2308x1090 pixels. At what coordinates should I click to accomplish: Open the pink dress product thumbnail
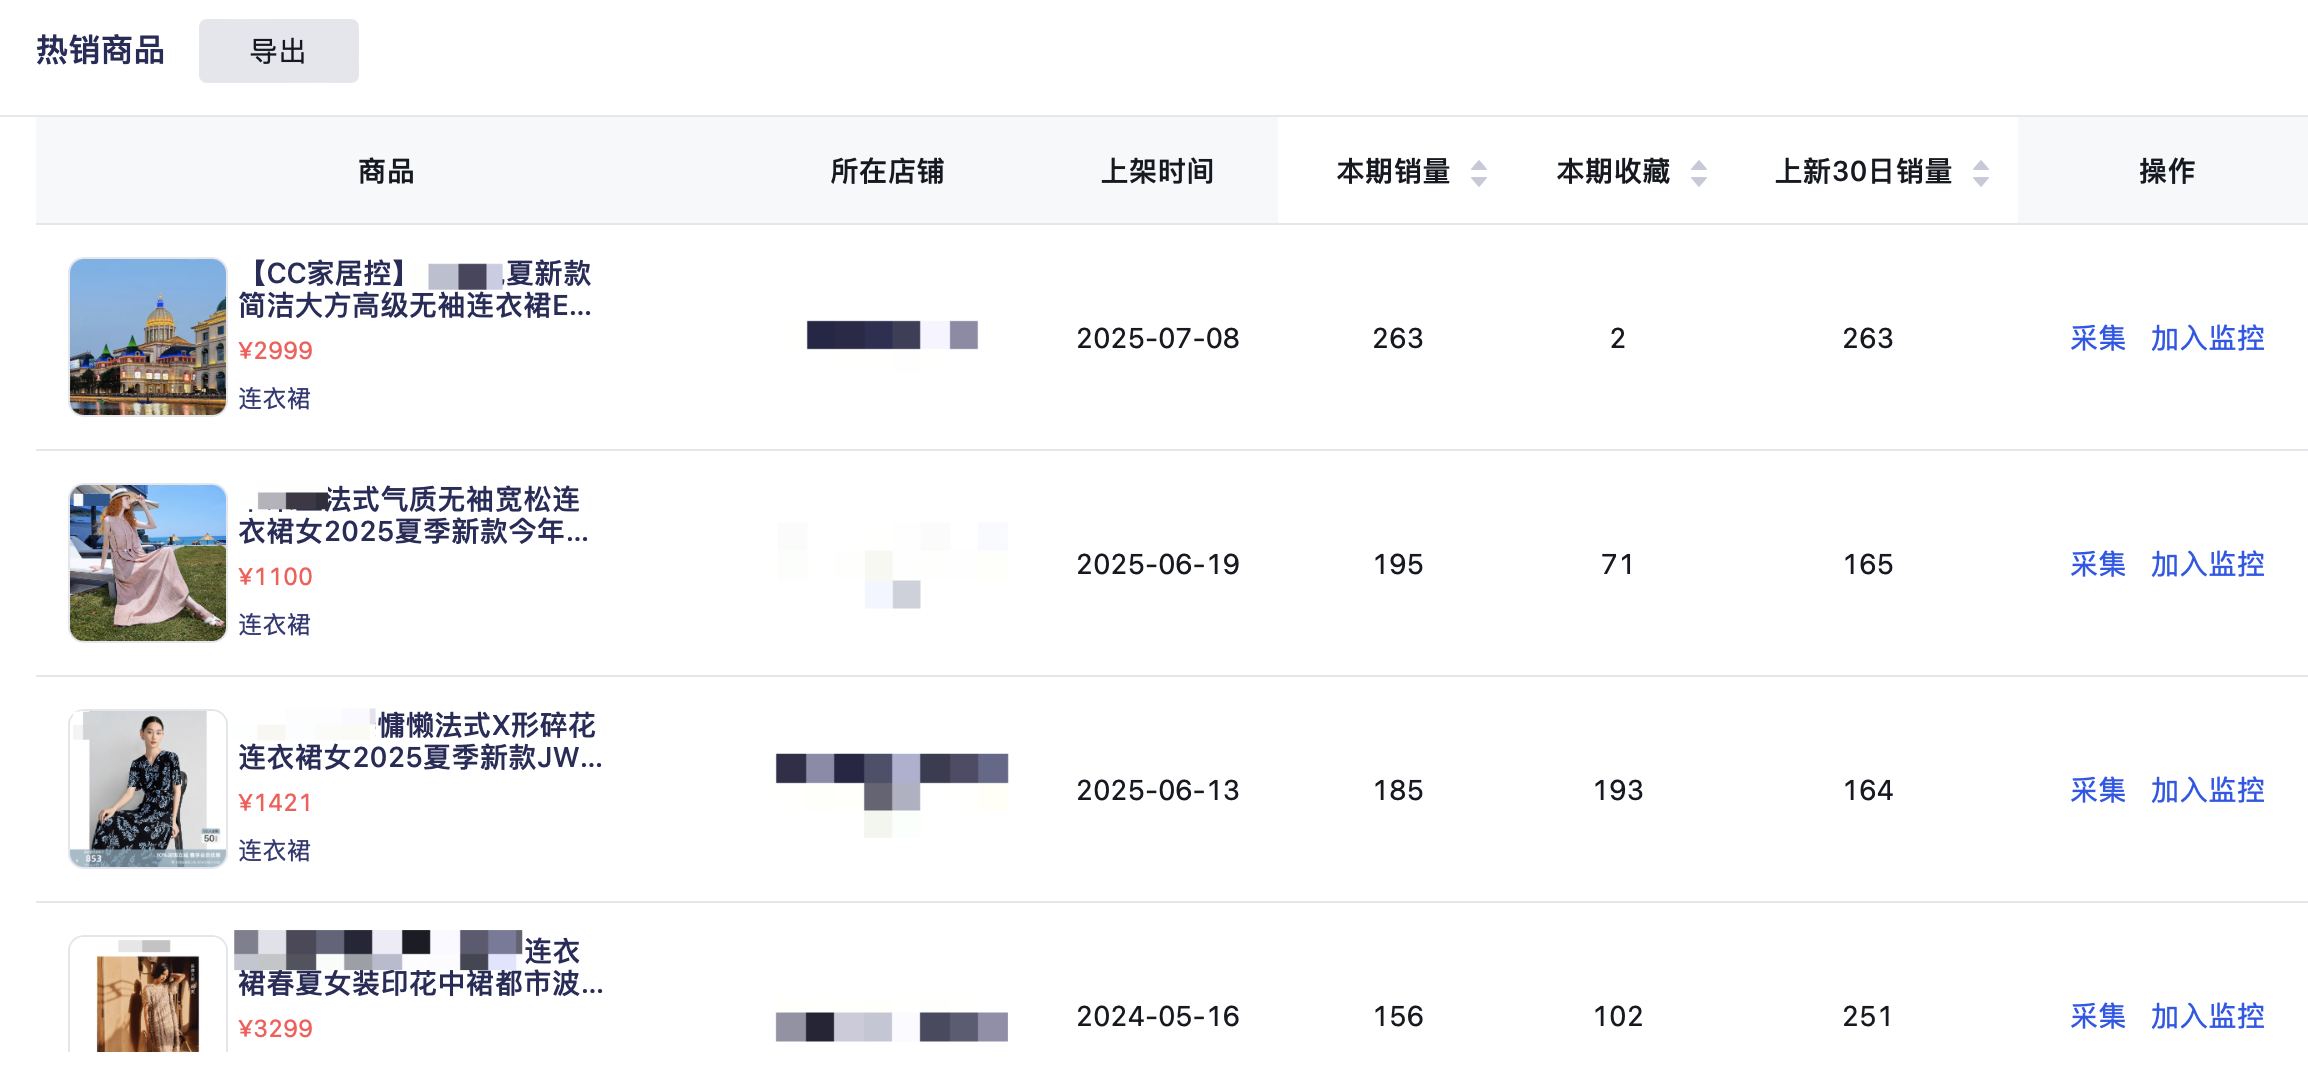pos(148,563)
